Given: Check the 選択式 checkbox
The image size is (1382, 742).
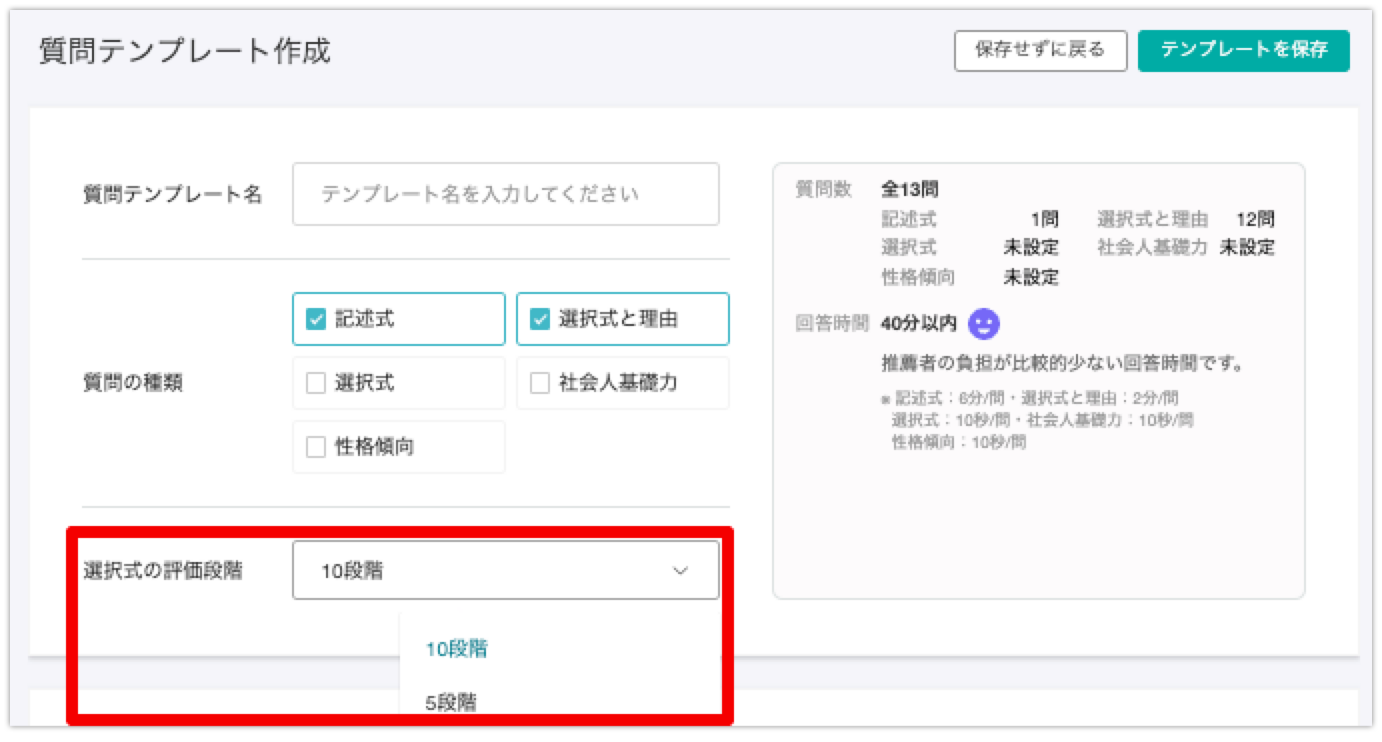Looking at the screenshot, I should coord(316,383).
